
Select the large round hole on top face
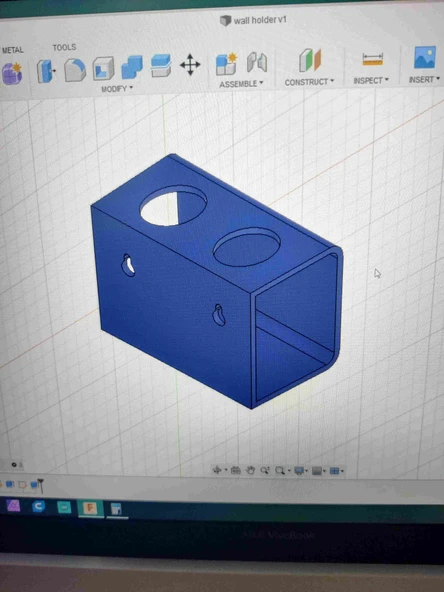[173, 206]
